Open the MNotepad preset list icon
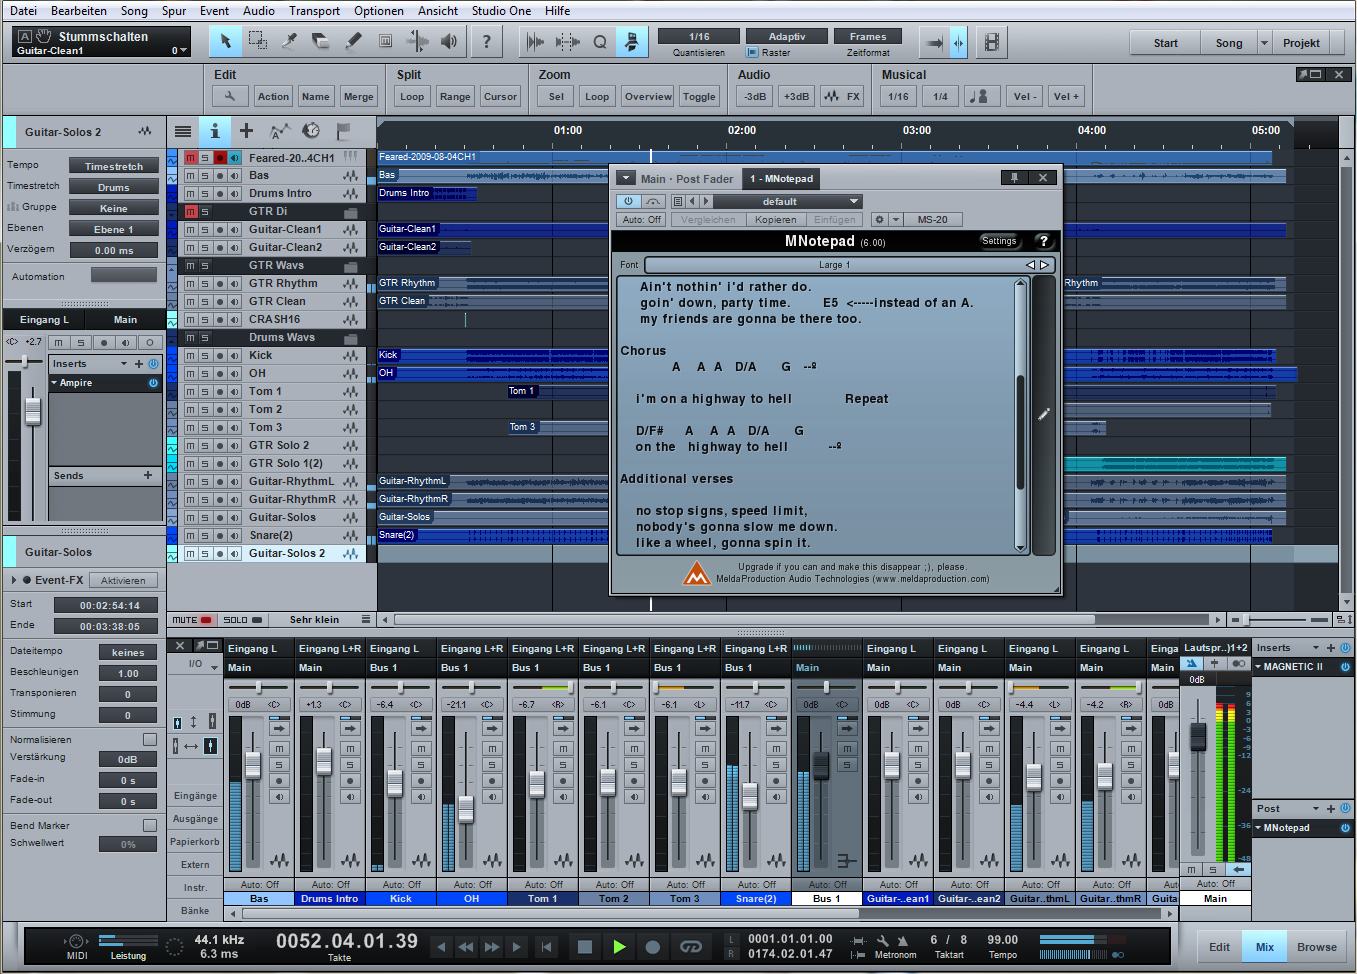 coord(677,201)
